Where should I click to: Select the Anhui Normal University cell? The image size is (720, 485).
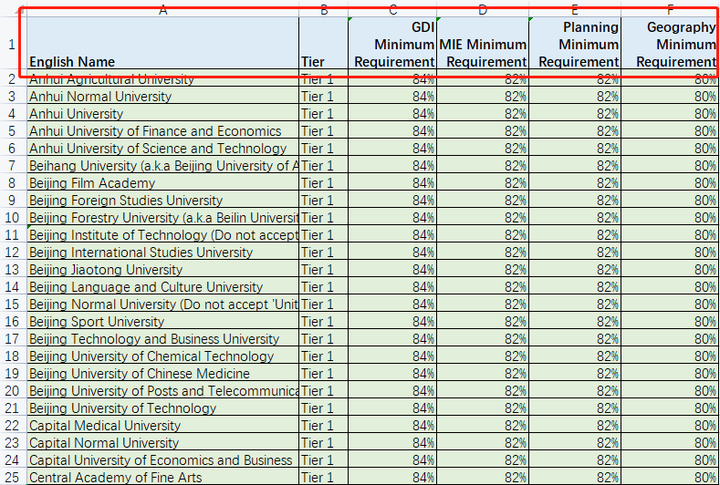pyautogui.click(x=163, y=96)
